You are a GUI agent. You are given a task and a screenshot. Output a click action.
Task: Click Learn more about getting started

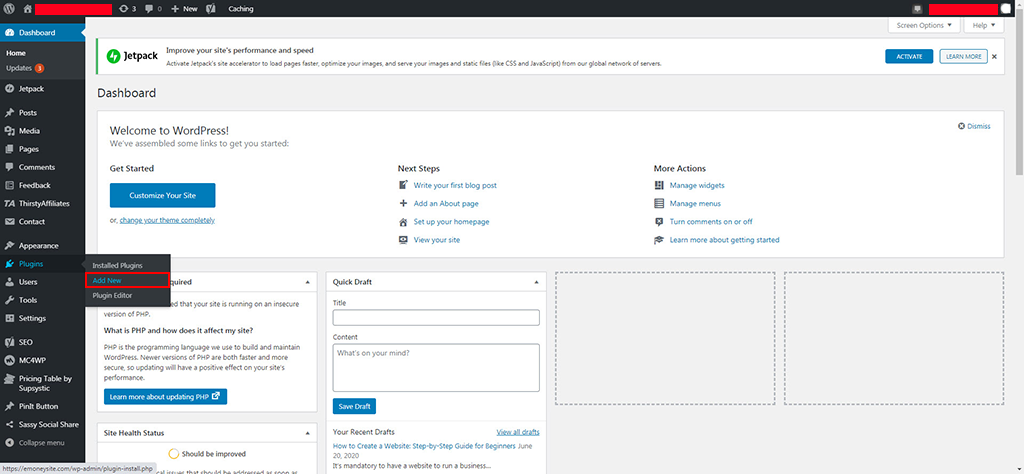[x=724, y=240]
